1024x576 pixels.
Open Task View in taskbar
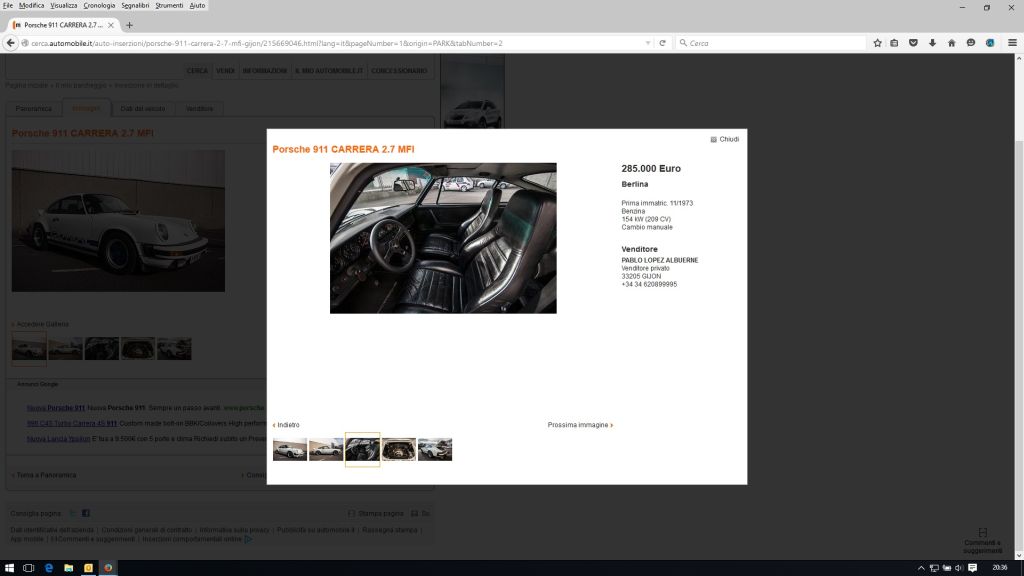(x=28, y=568)
